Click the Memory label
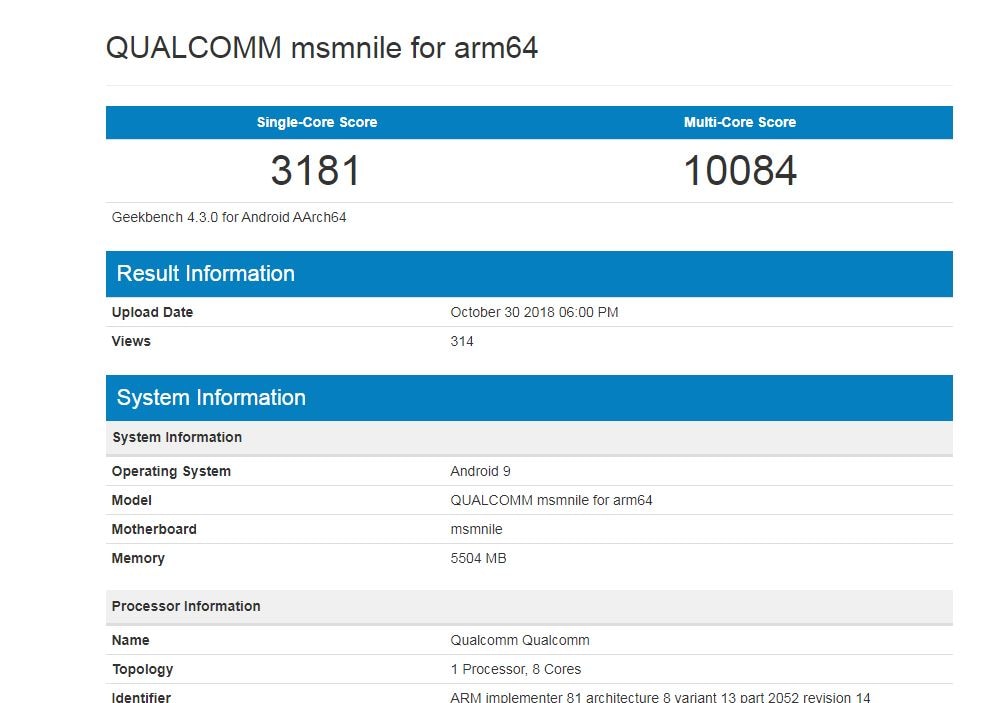Image resolution: width=988 pixels, height=703 pixels. pos(138,559)
